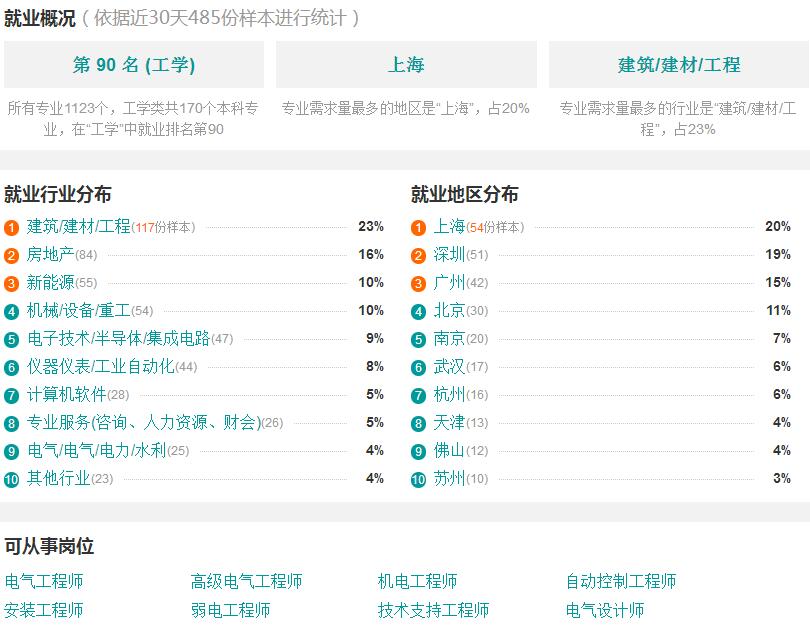Open 专业服务(咨询、人力资源、财会) link
The width and height of the screenshot is (810, 626).
pyautogui.click(x=144, y=422)
